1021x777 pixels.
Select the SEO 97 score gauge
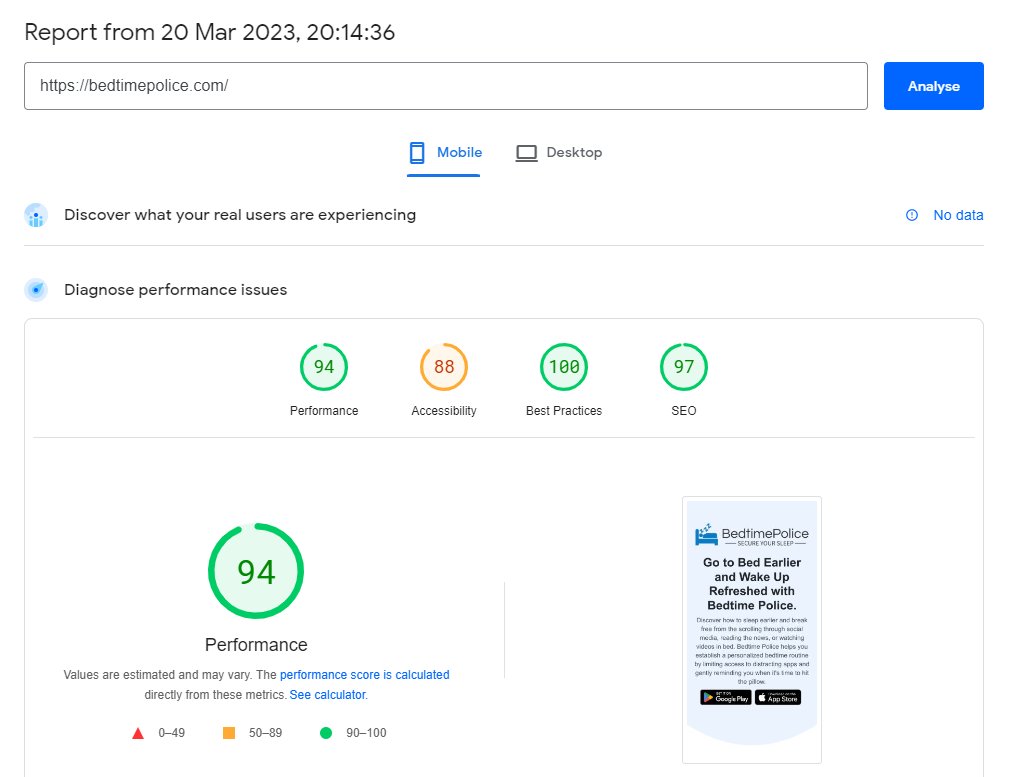tap(684, 367)
